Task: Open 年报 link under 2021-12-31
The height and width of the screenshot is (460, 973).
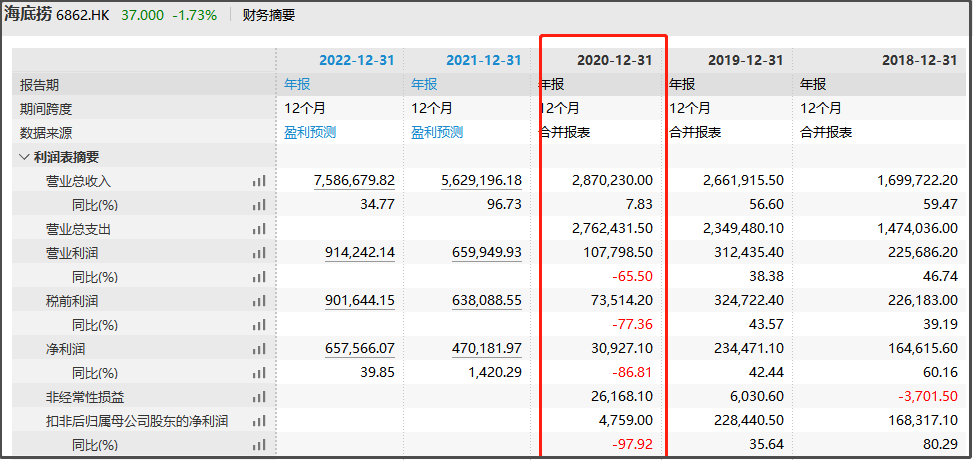Action: click(x=424, y=85)
